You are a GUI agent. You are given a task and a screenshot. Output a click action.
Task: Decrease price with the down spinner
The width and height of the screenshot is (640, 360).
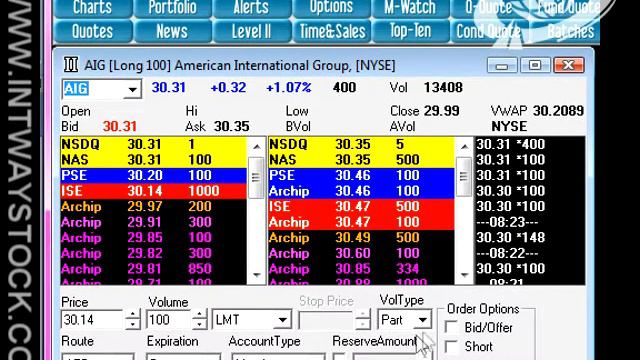coord(132,324)
